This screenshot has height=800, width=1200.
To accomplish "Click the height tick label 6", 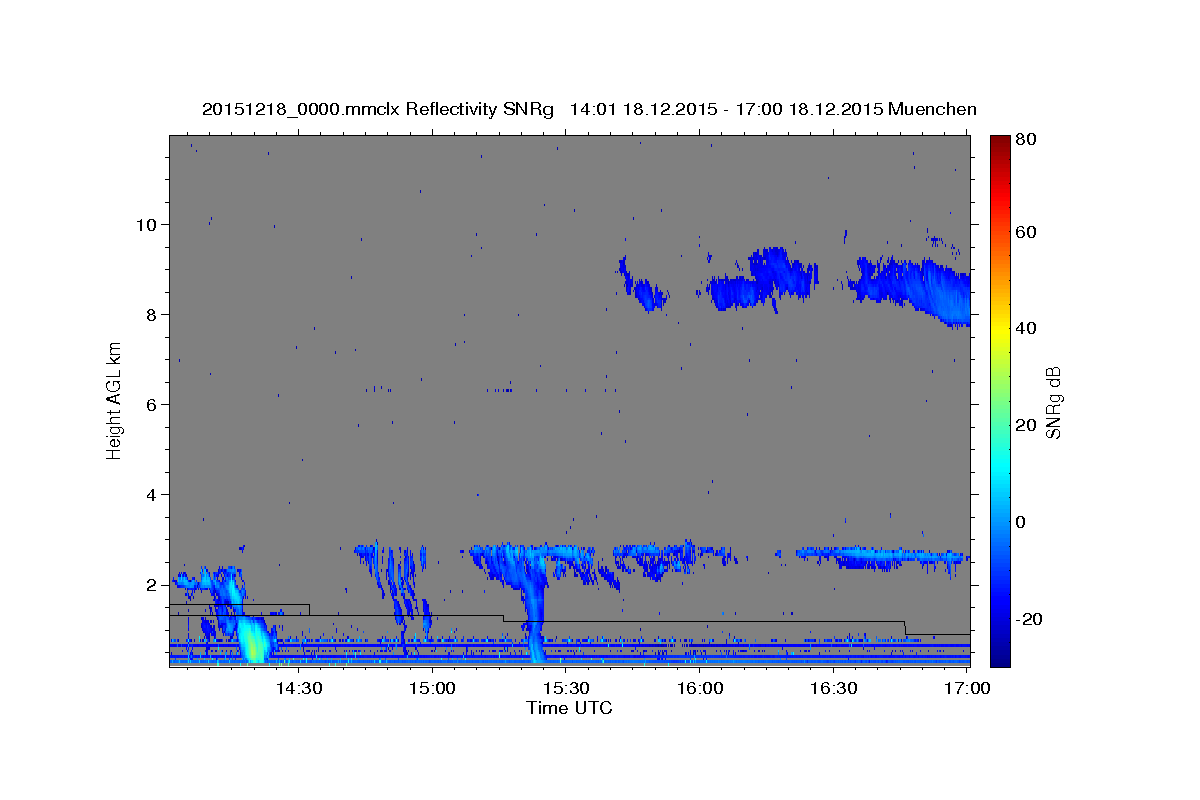I will click(x=149, y=404).
